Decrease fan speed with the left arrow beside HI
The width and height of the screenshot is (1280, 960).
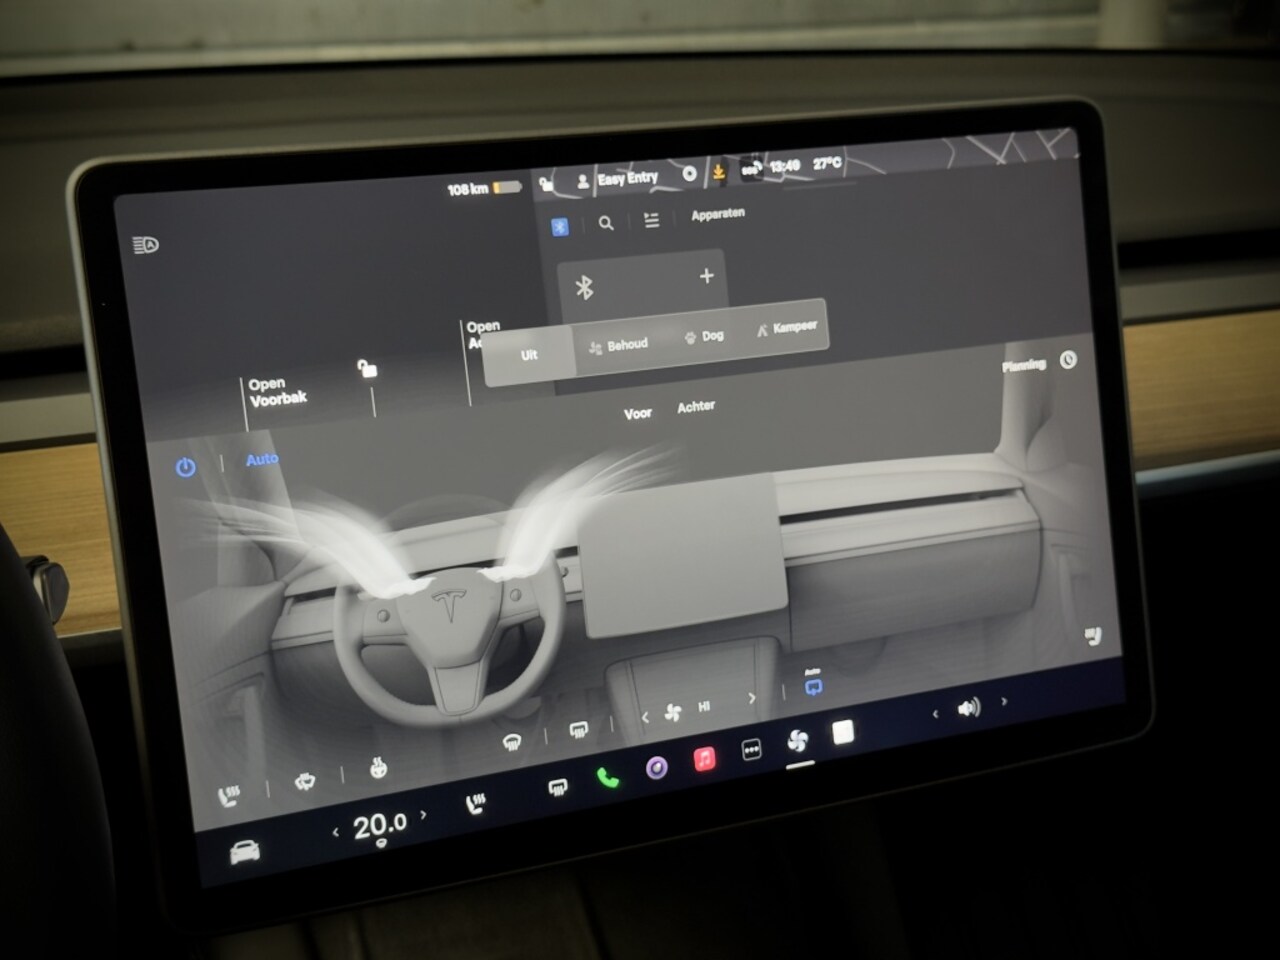(x=645, y=716)
